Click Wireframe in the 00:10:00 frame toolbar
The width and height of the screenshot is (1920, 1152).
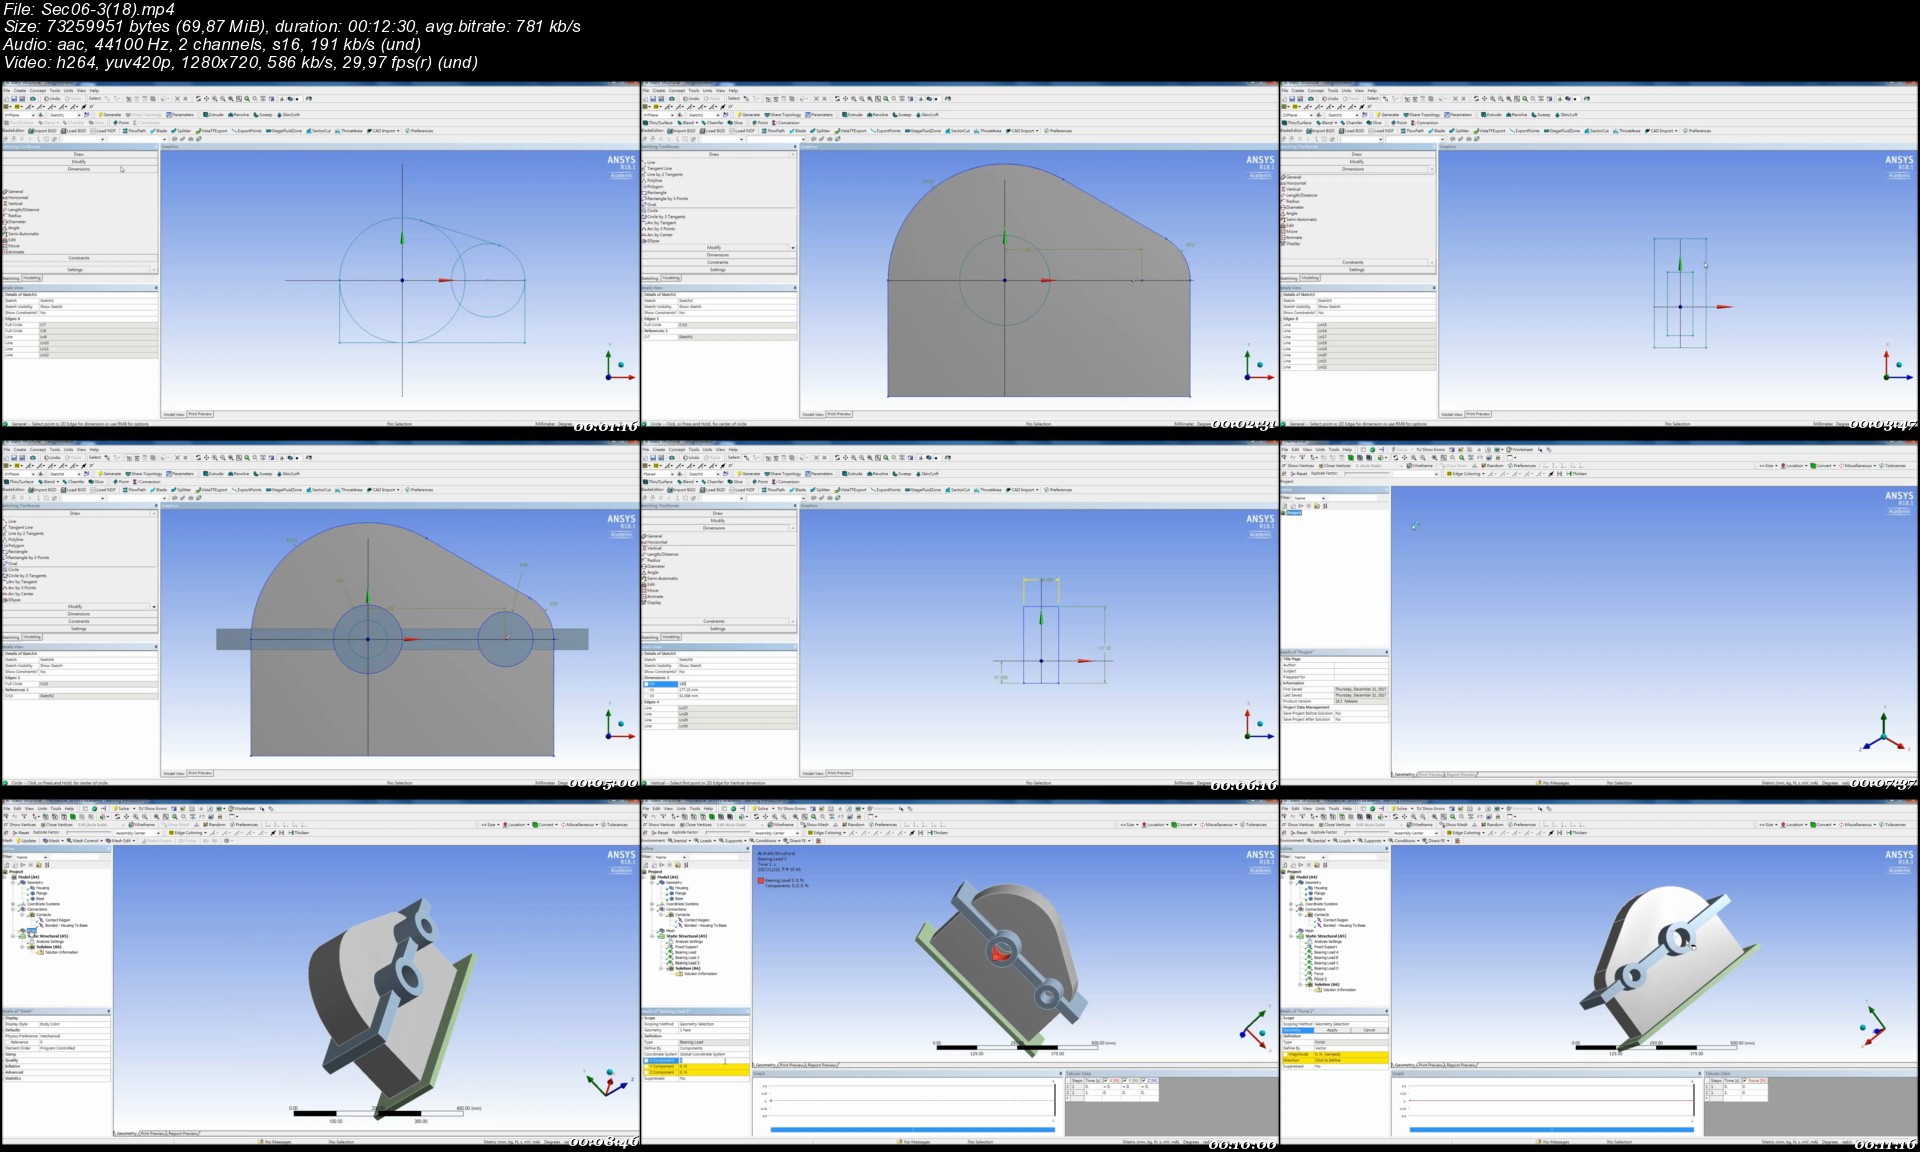tap(781, 824)
